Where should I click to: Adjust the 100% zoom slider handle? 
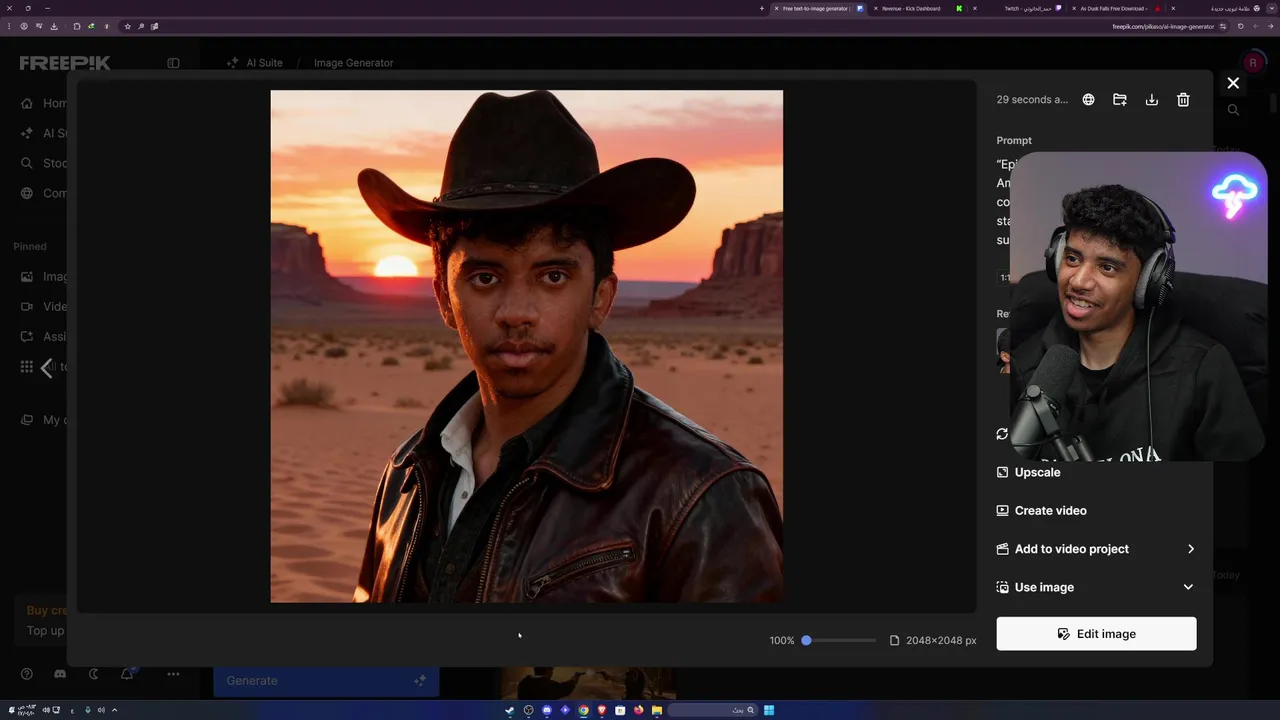pos(806,640)
